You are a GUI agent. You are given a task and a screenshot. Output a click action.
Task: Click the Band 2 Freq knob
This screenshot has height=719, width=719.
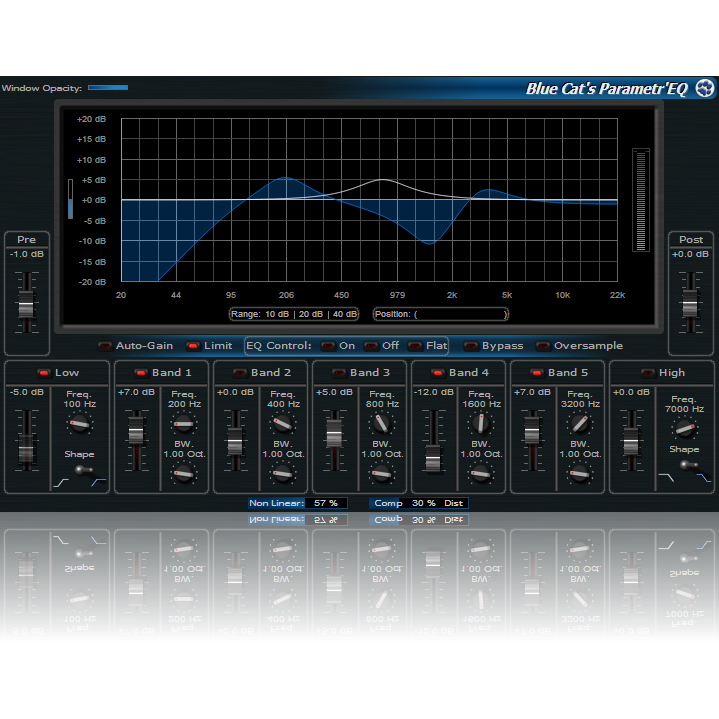click(x=283, y=424)
